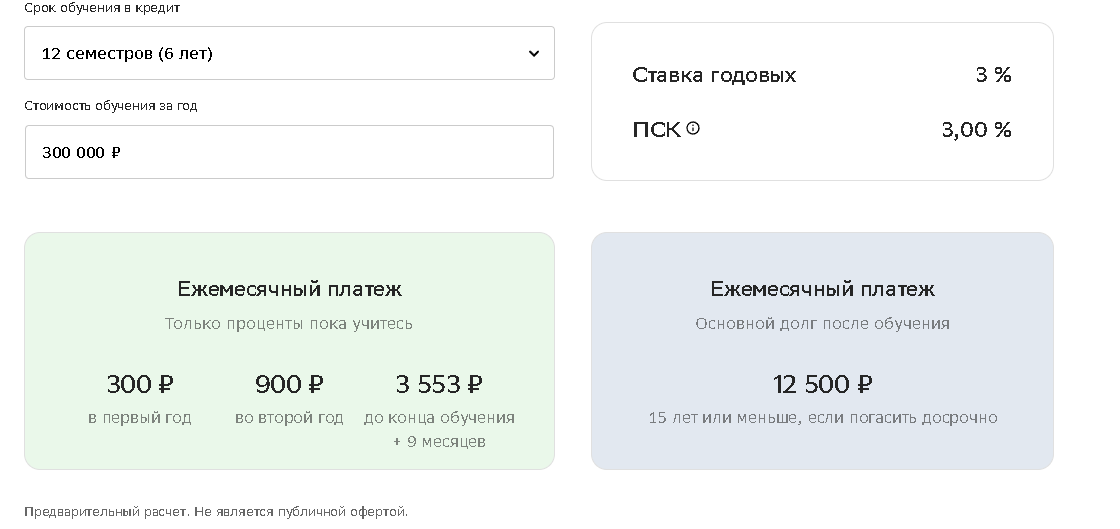This screenshot has width=1120, height=529.
Task: Click the chevron arrow in the loan term dropdown
Action: [534, 54]
